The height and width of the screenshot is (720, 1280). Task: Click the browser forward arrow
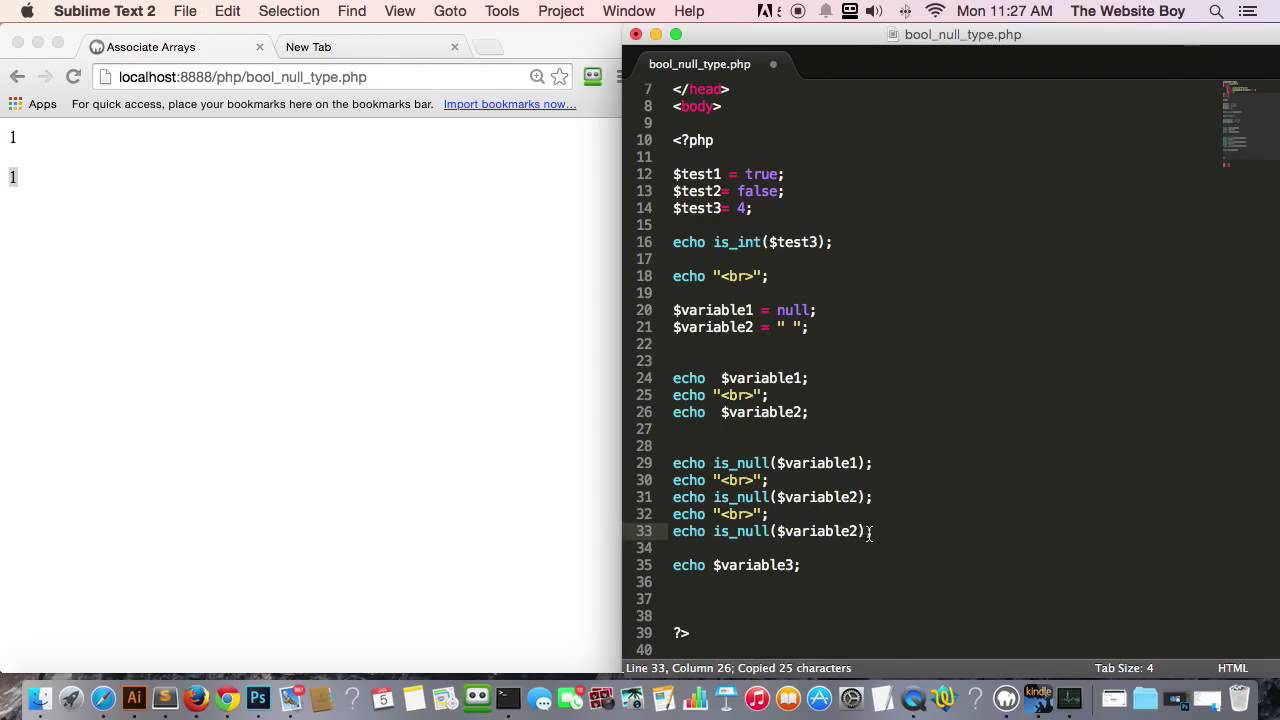[45, 77]
